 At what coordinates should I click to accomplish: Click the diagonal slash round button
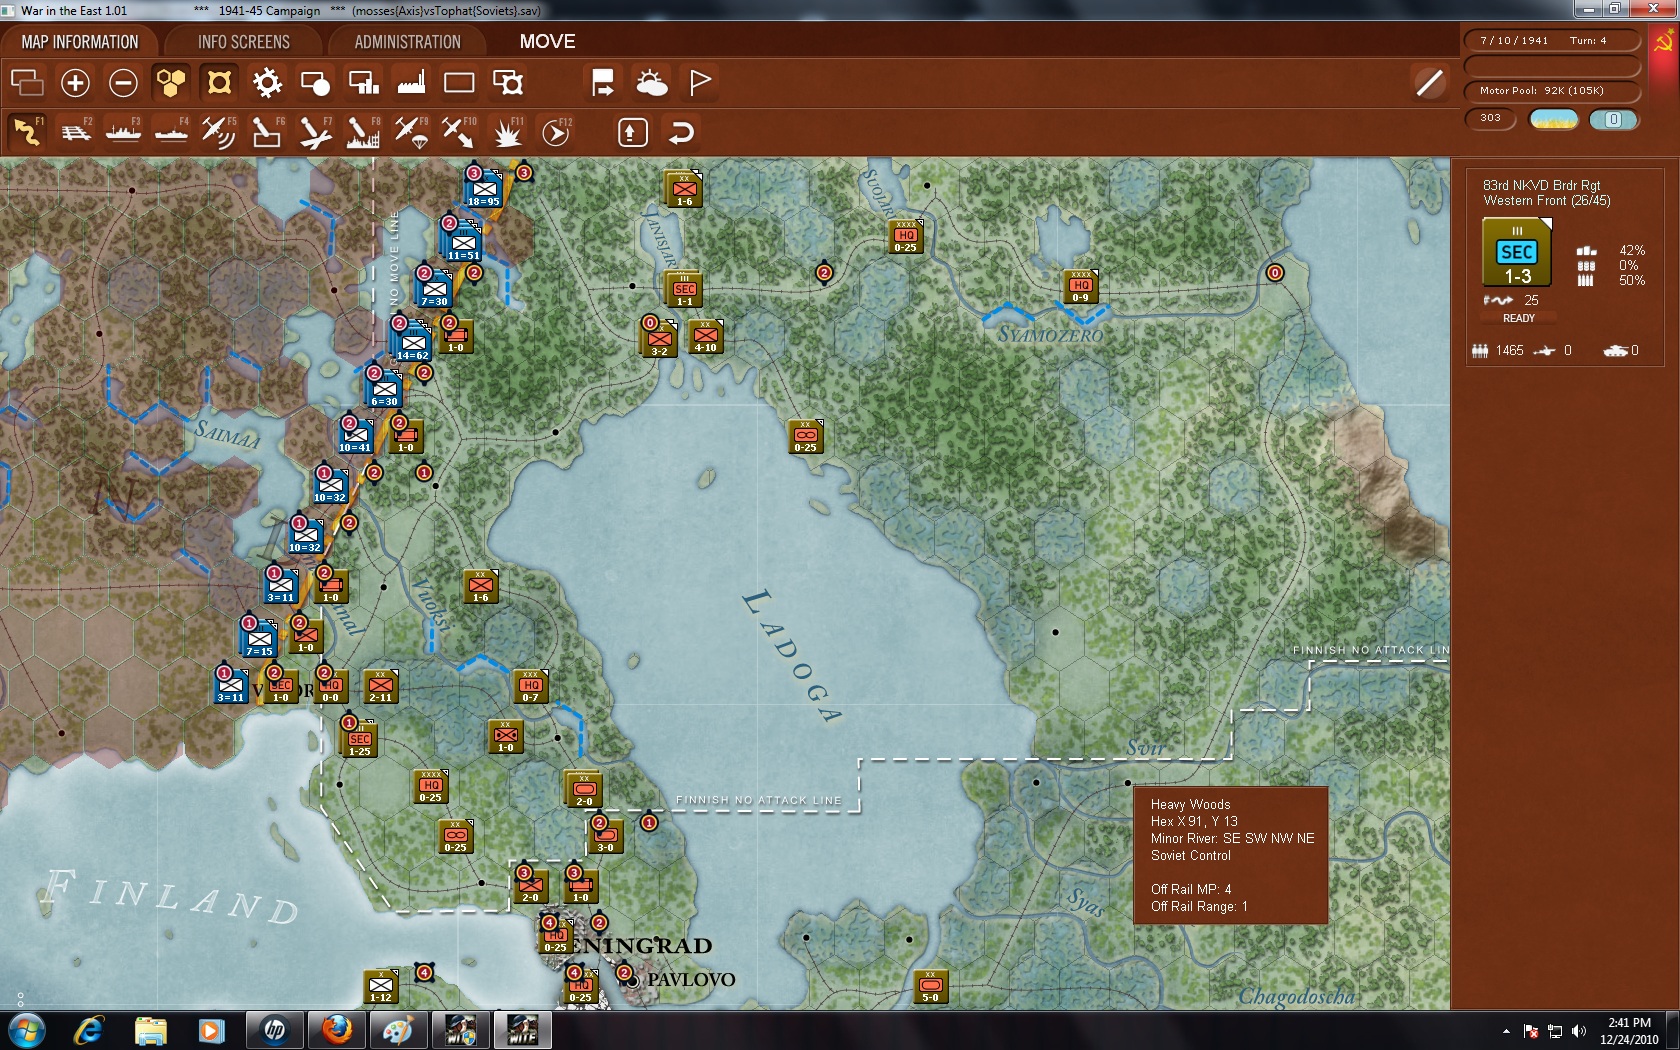click(1430, 83)
